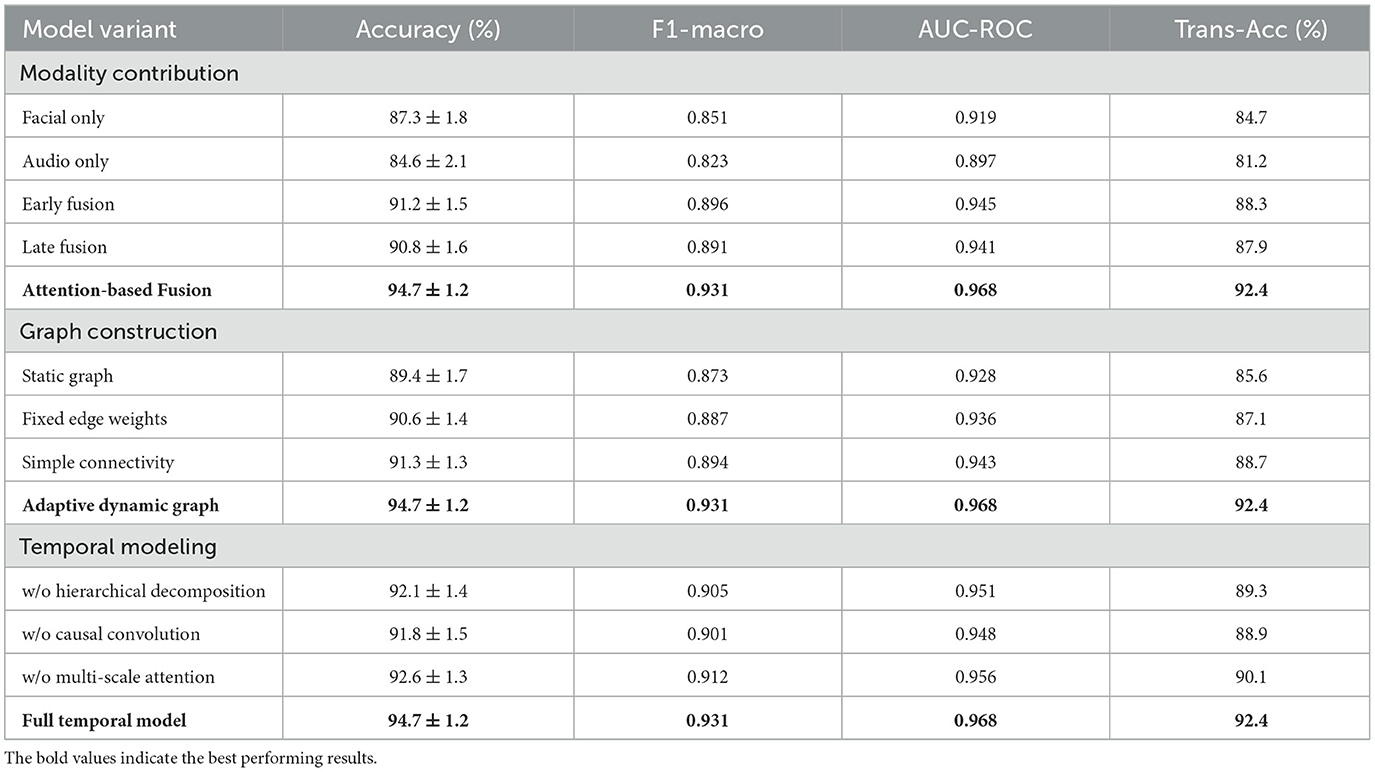
Task: Click the w/o hierarchical decomposition label
Action: coord(144,591)
